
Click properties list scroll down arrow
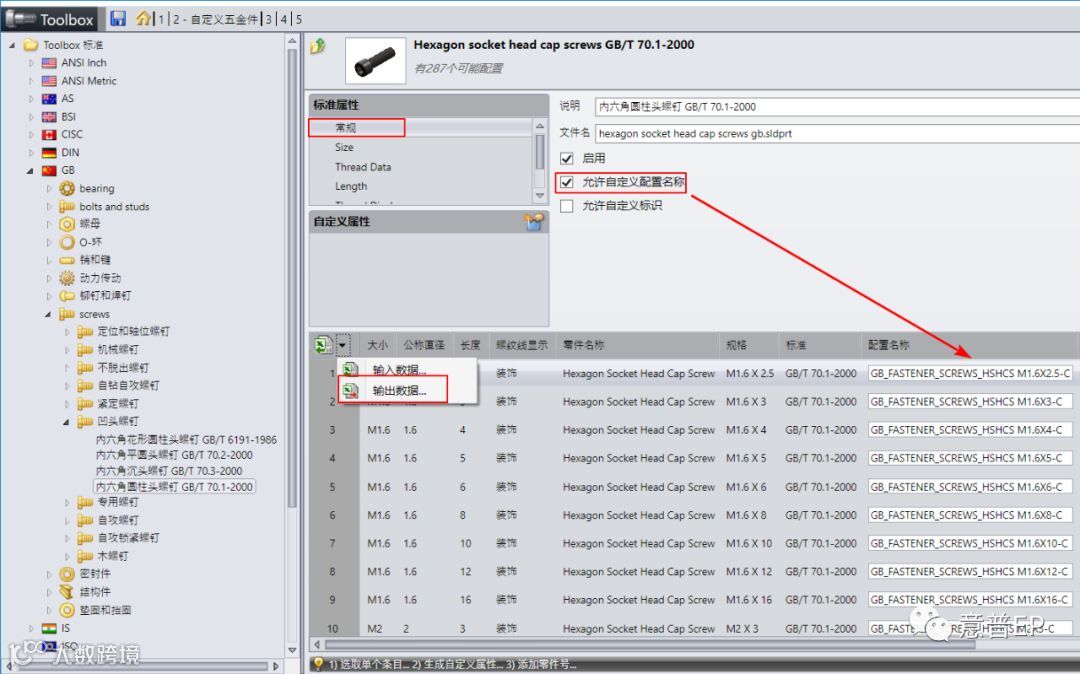540,196
